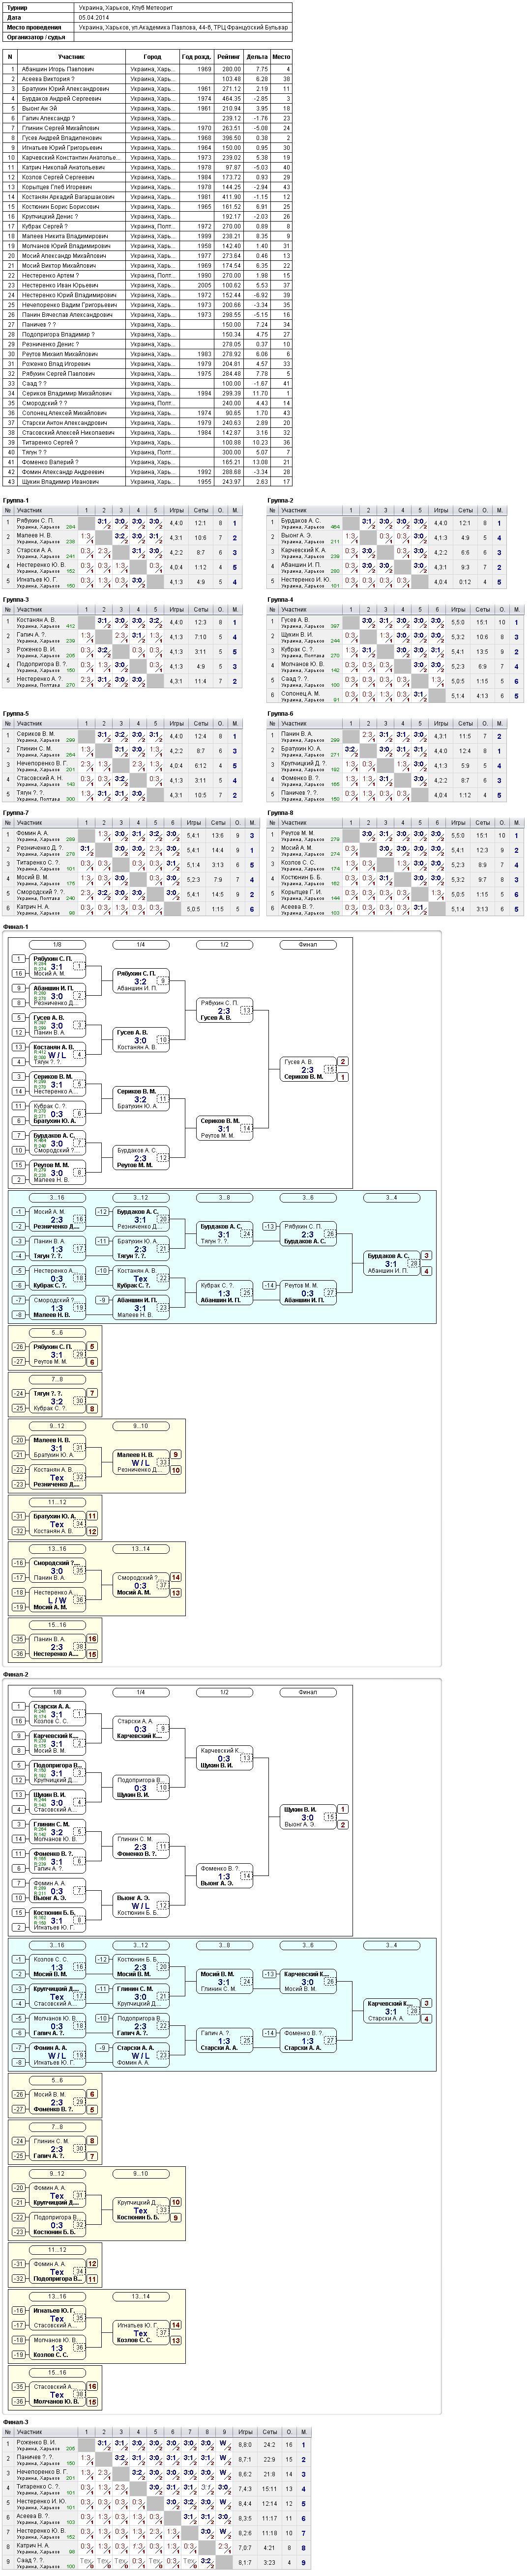Select participant 'Стасовский Алексей Николаевич'
Image resolution: width=529 pixels, height=2576 pixels.
point(68,433)
